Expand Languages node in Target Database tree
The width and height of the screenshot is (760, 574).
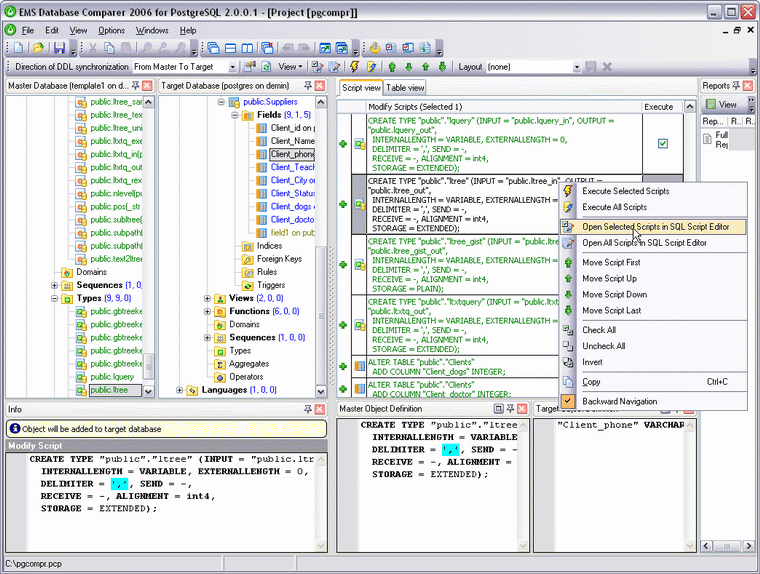tap(179, 390)
